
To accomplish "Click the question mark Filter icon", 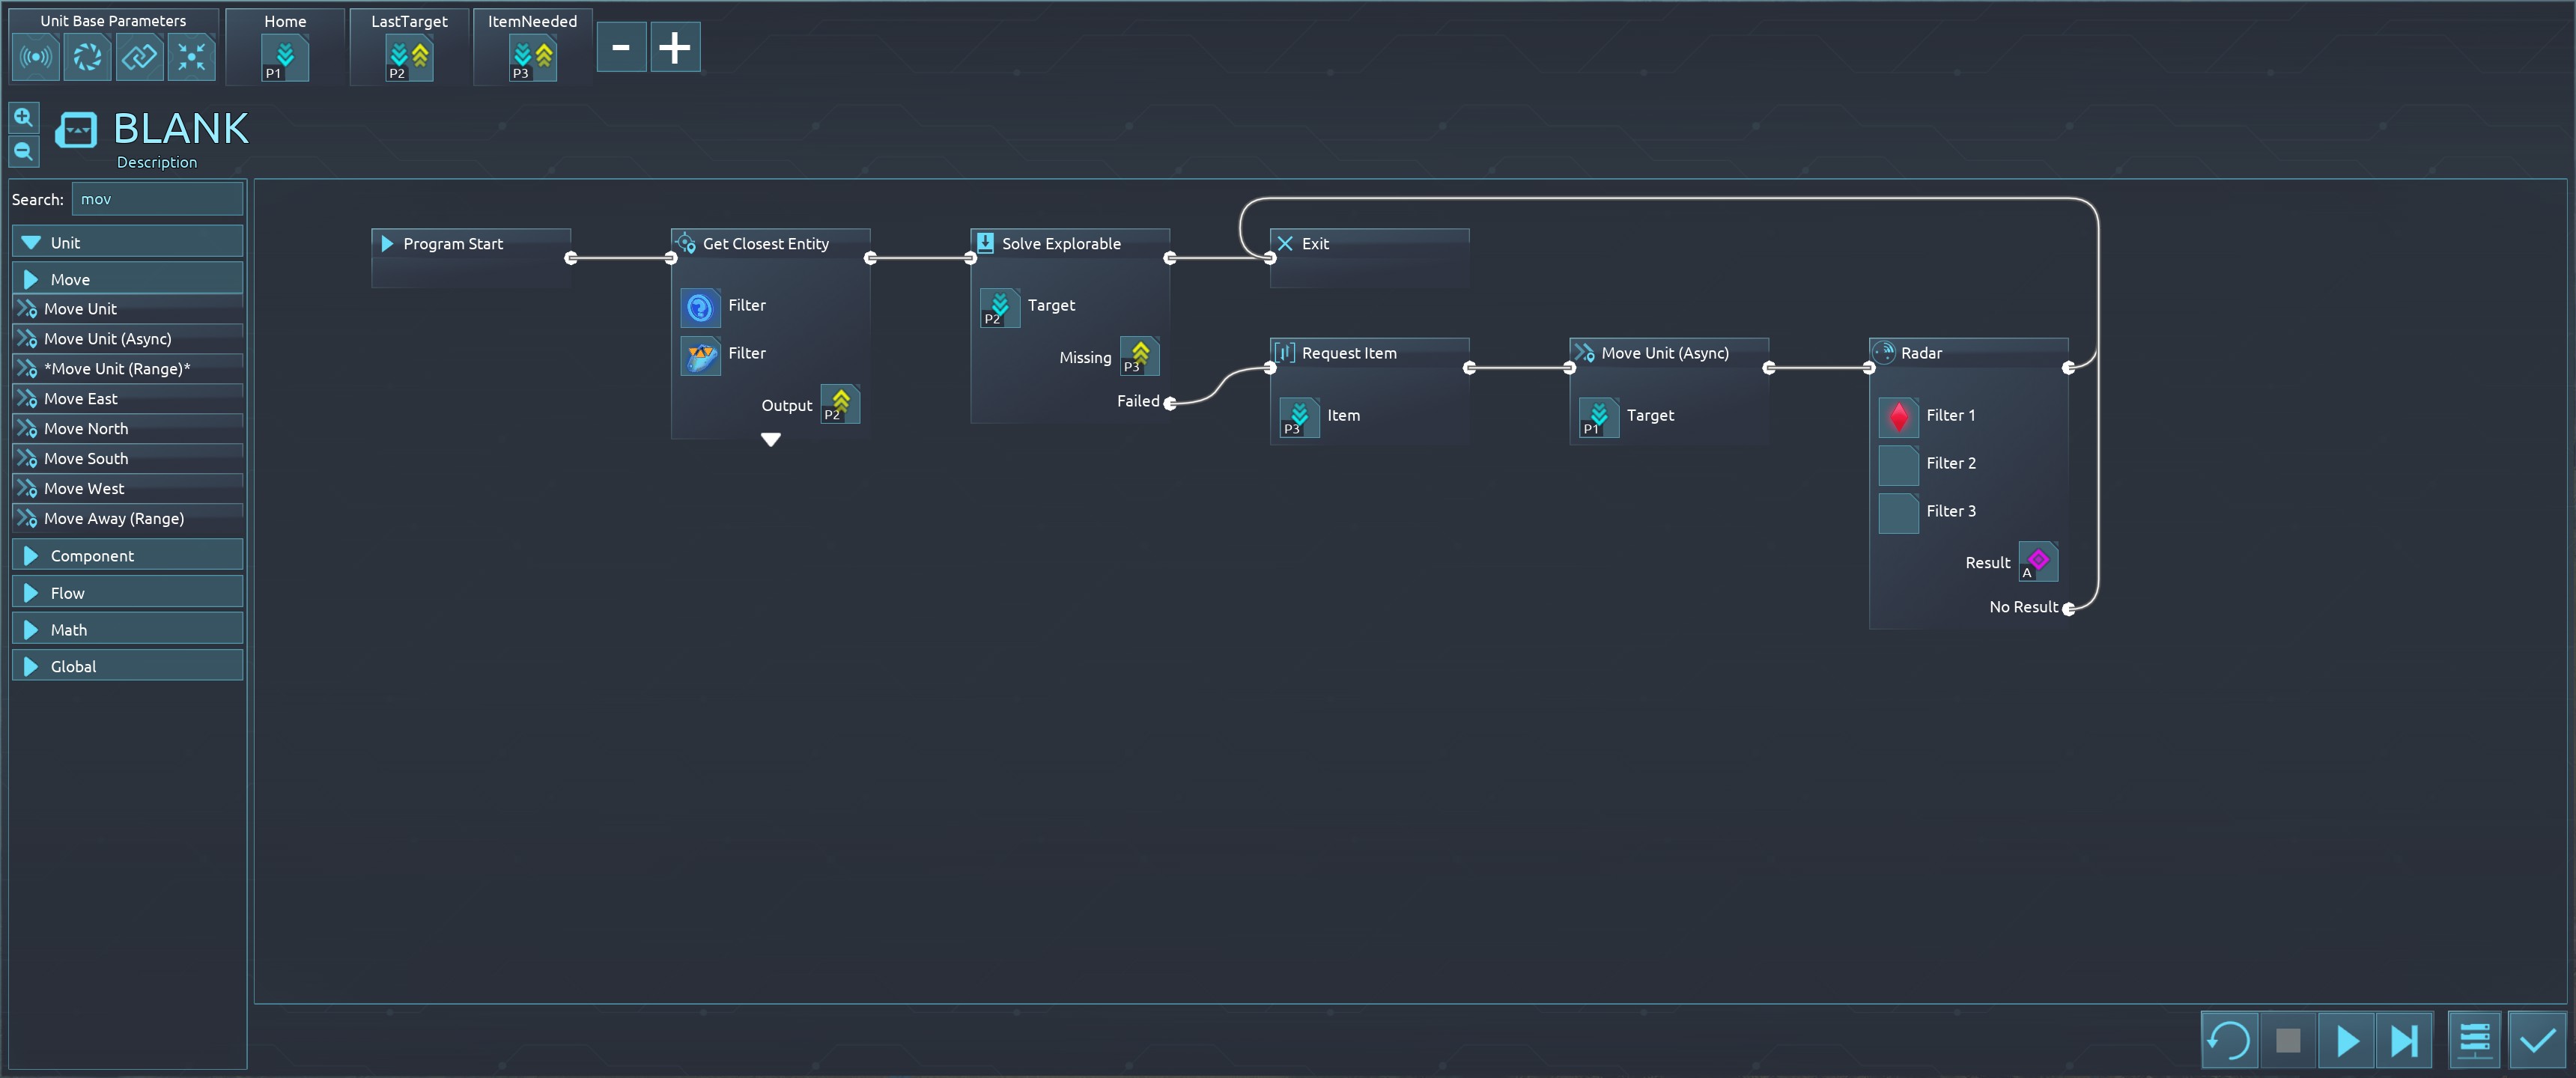I will point(700,307).
